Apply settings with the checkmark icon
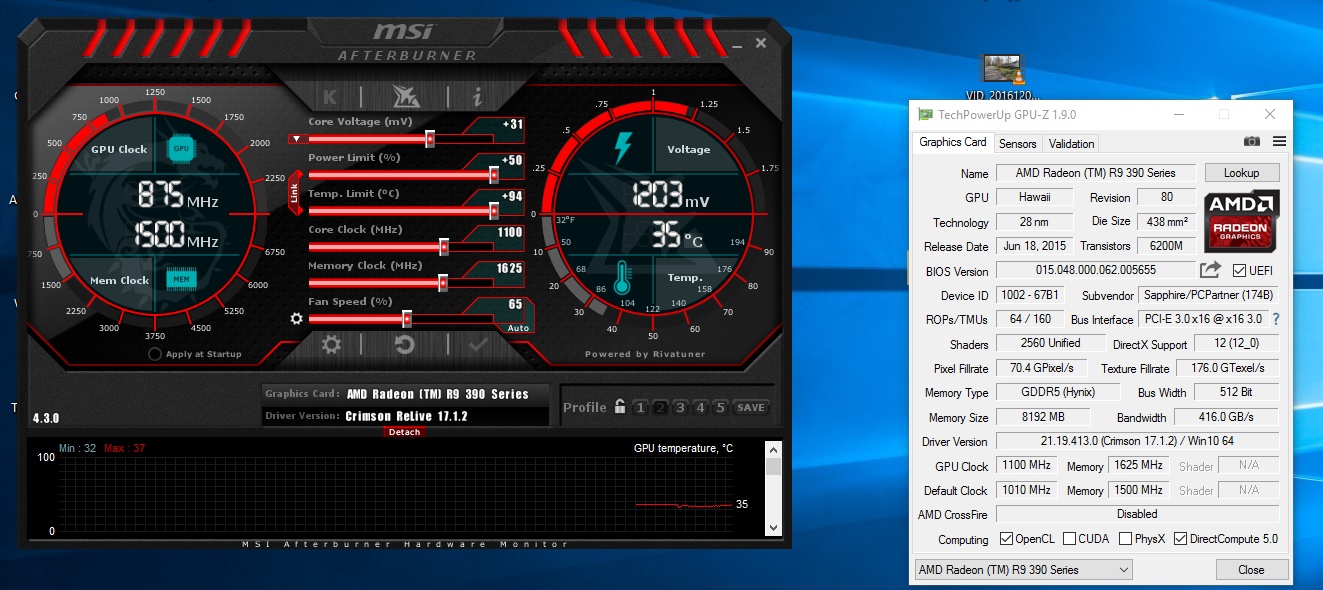Image resolution: width=1323 pixels, height=590 pixels. (x=478, y=345)
